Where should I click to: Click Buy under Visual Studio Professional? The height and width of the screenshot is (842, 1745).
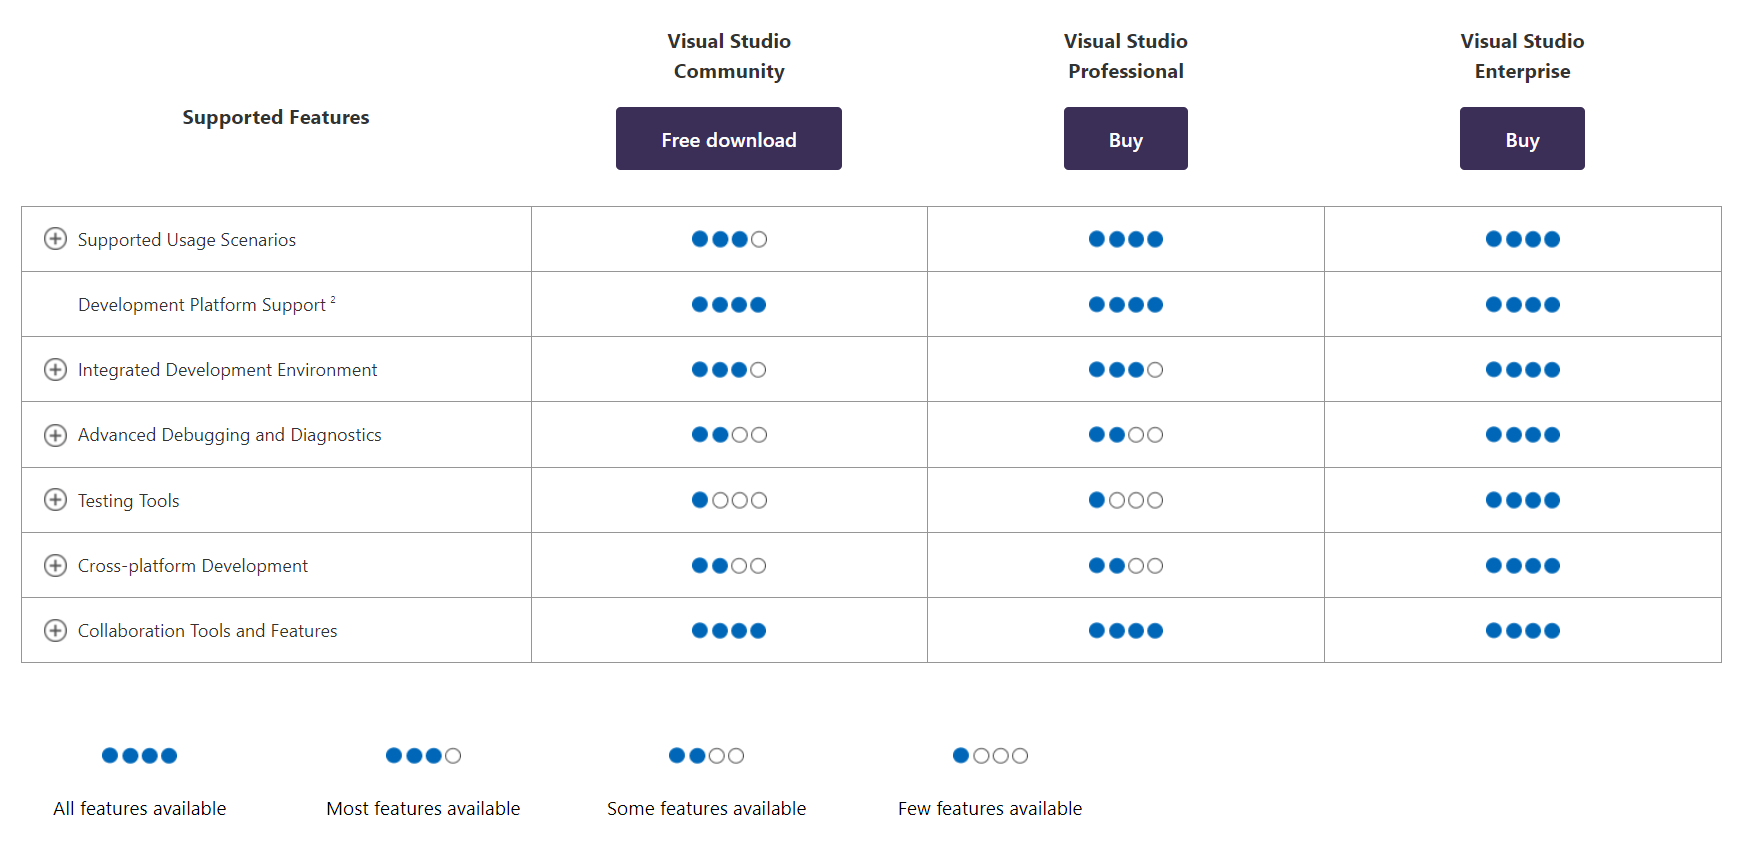coord(1125,139)
